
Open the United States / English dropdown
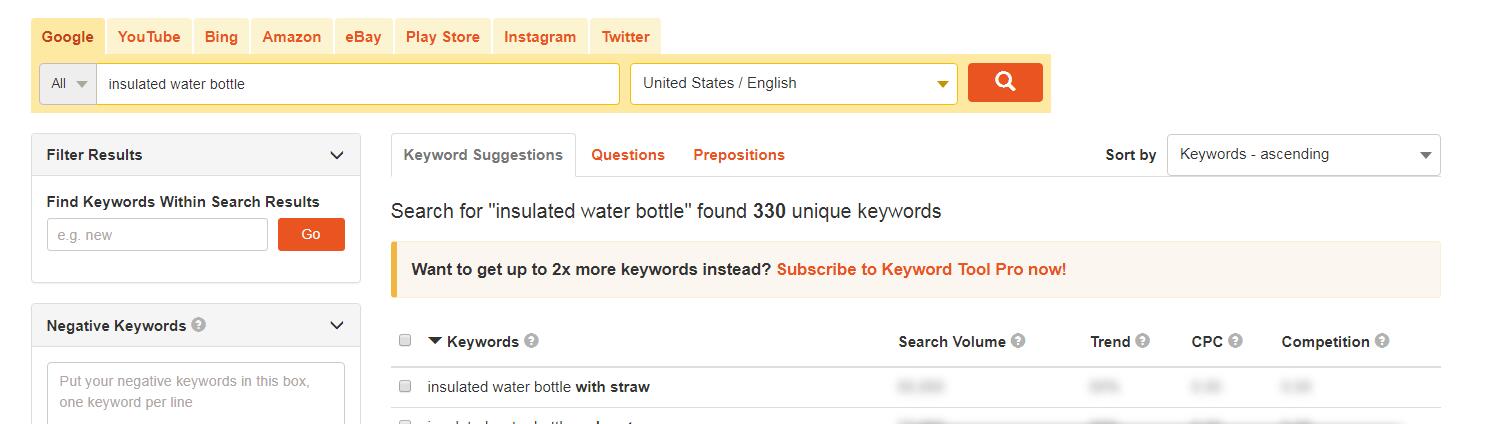pos(794,84)
